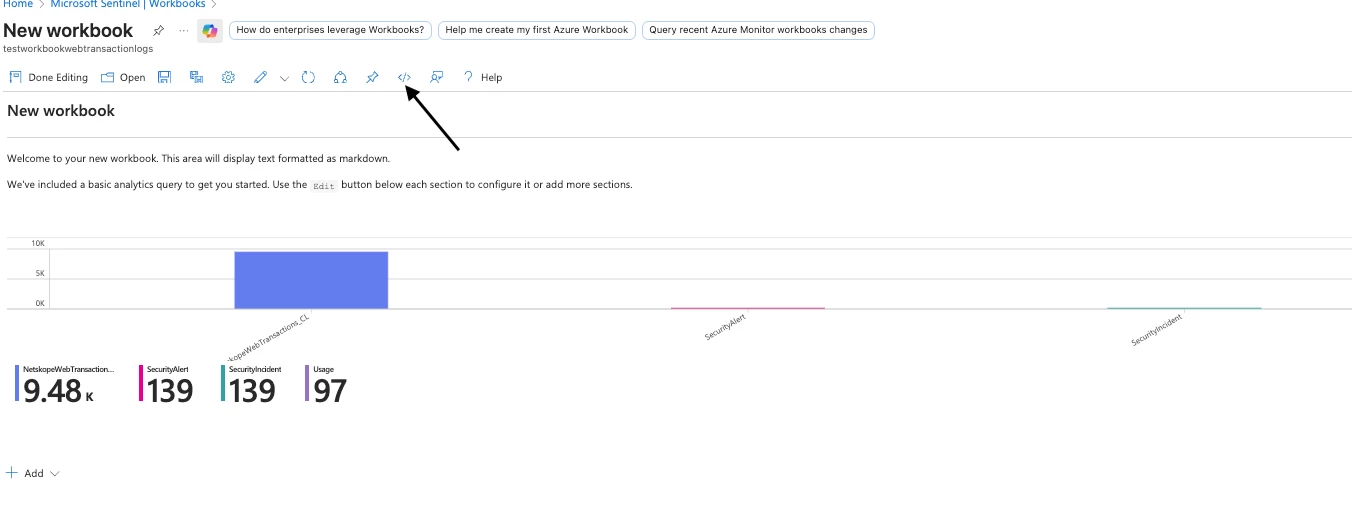Open Microsoft Sentinel | Workbooks breadcrumb
Image resolution: width=1352 pixels, height=525 pixels.
coord(128,4)
